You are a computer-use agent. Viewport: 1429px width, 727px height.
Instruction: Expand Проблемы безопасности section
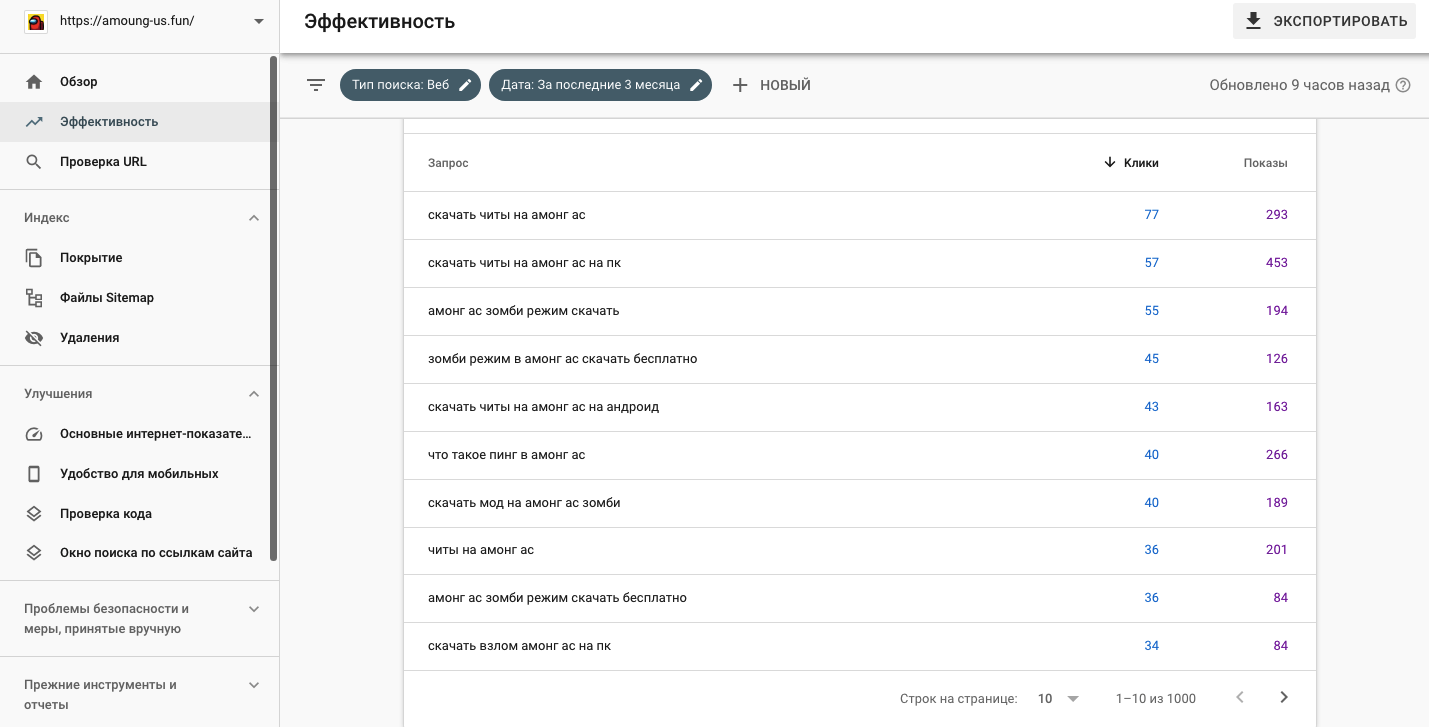pos(254,609)
